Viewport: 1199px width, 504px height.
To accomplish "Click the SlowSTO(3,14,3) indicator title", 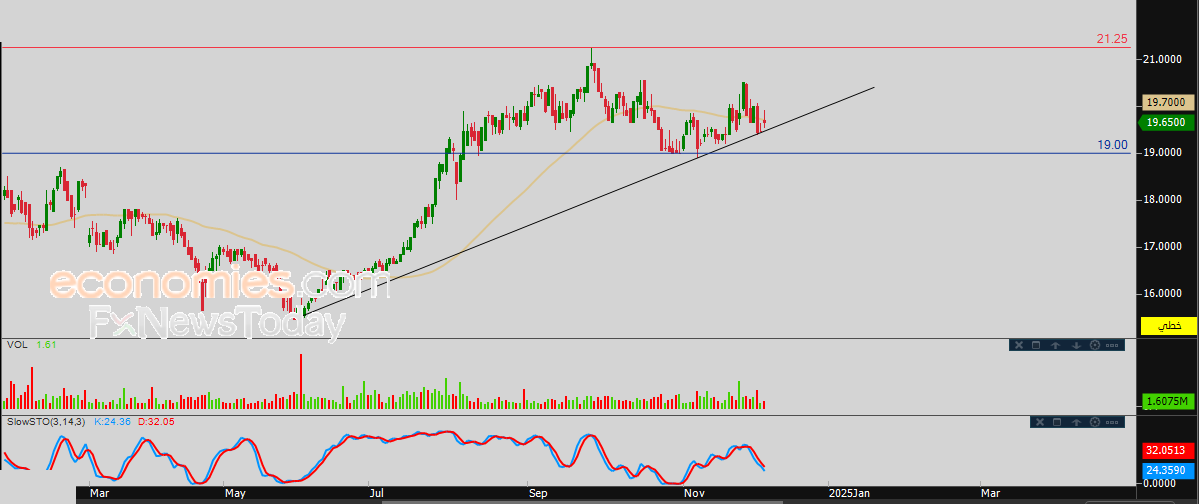I will point(47,421).
